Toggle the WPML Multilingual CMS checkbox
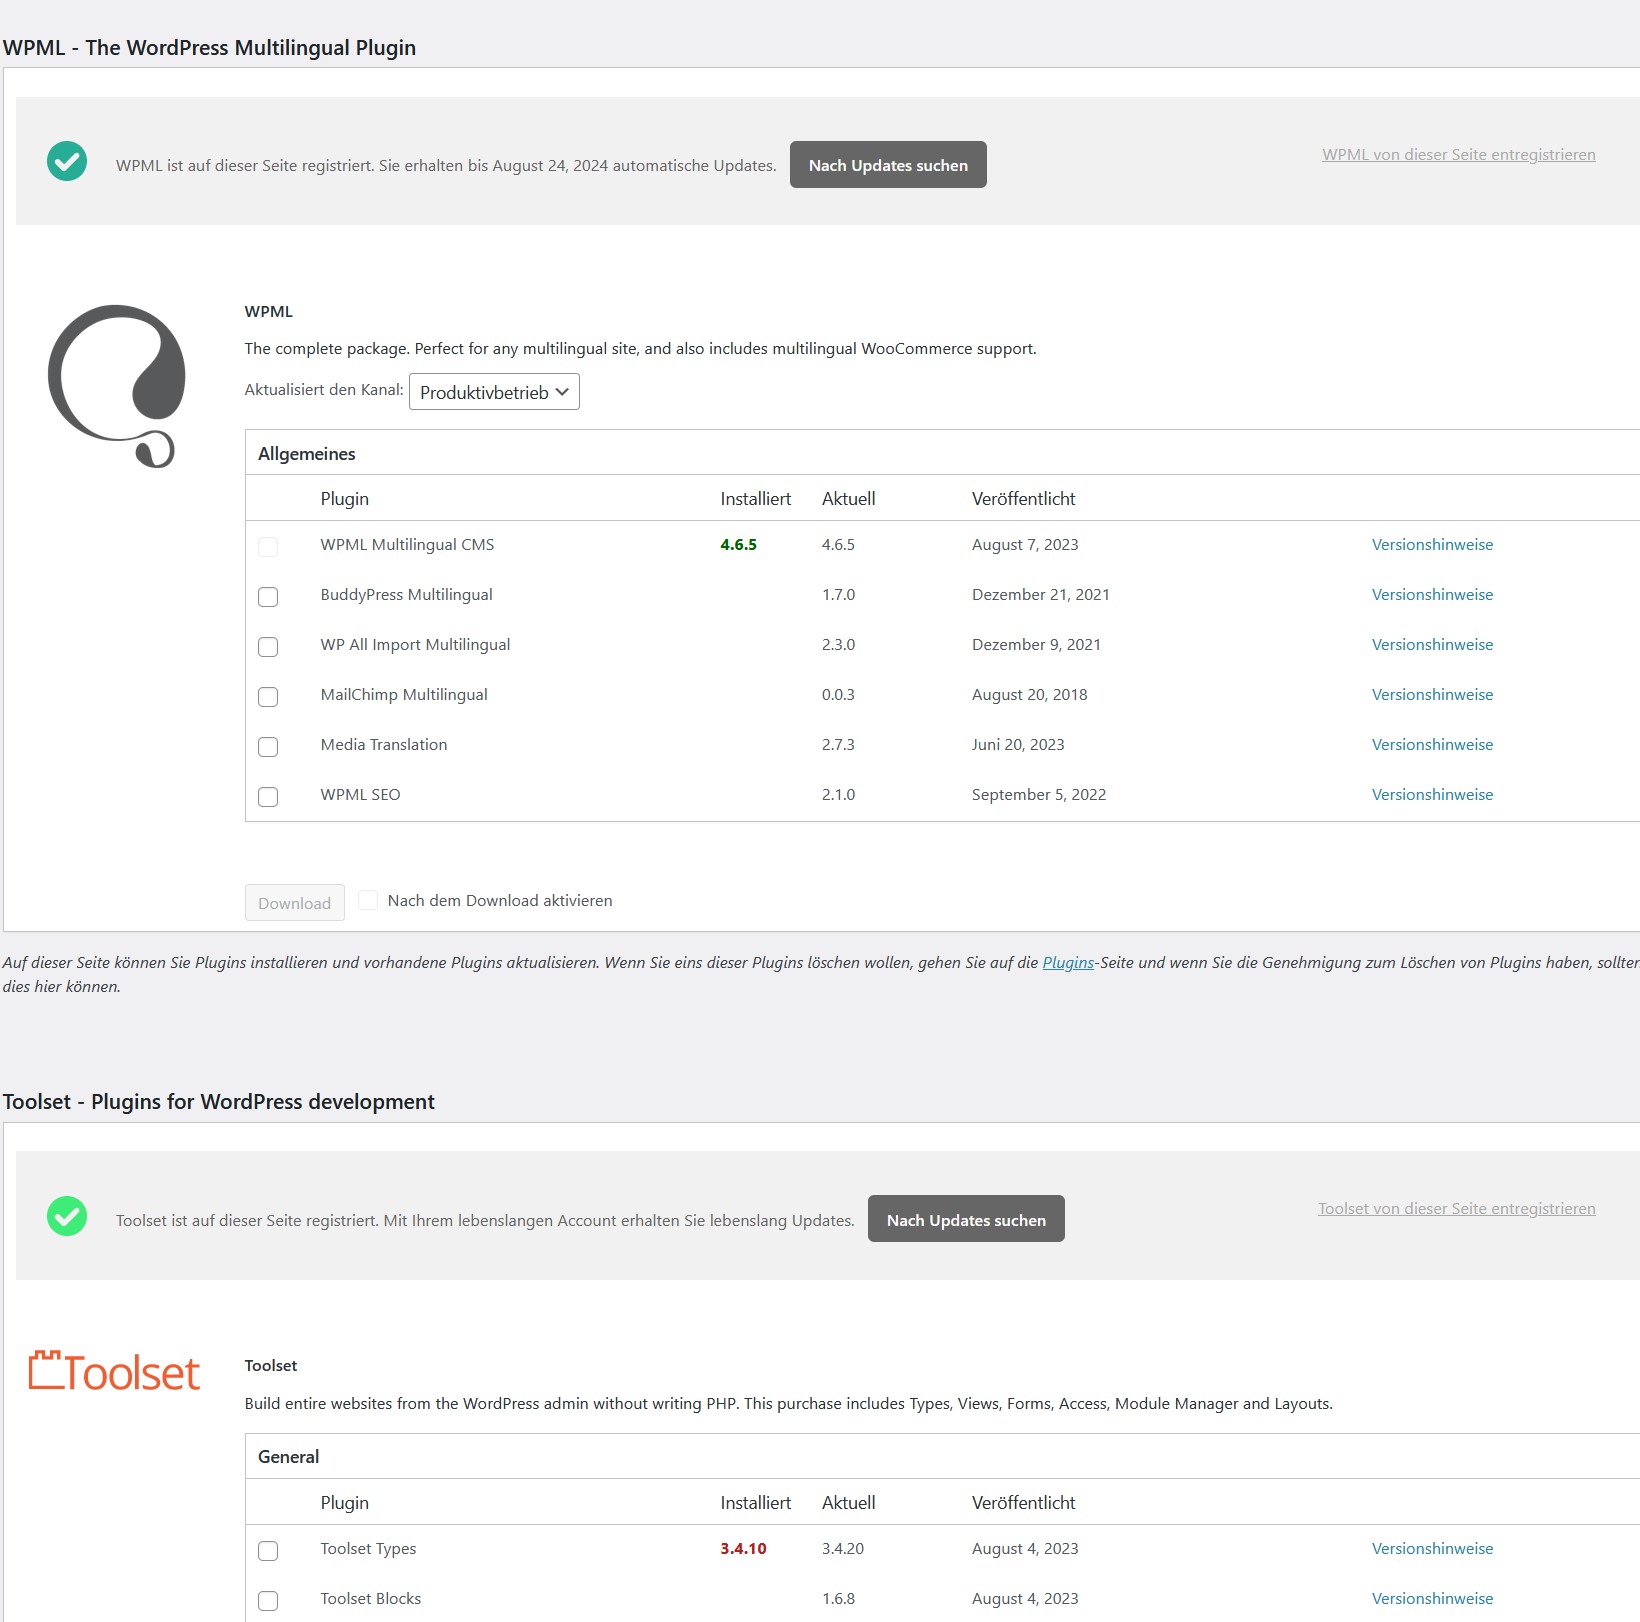Viewport: 1640px width, 1622px height. (x=268, y=547)
